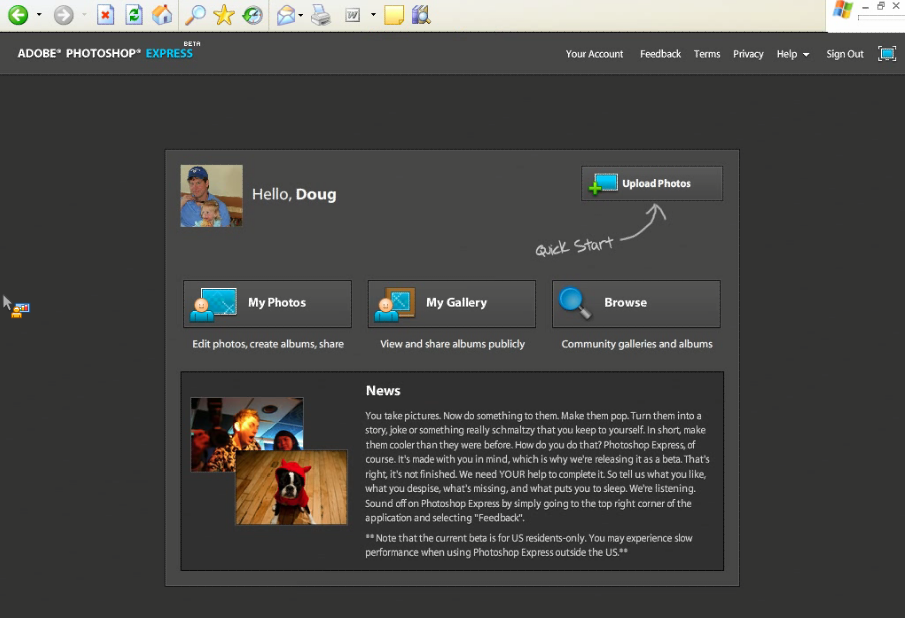The height and width of the screenshot is (618, 905).
Task: Open the Terms link
Action: 706,54
